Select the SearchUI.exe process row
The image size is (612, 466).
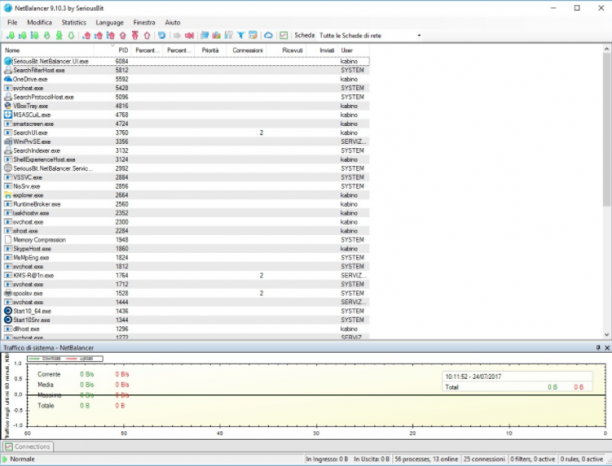[186, 133]
